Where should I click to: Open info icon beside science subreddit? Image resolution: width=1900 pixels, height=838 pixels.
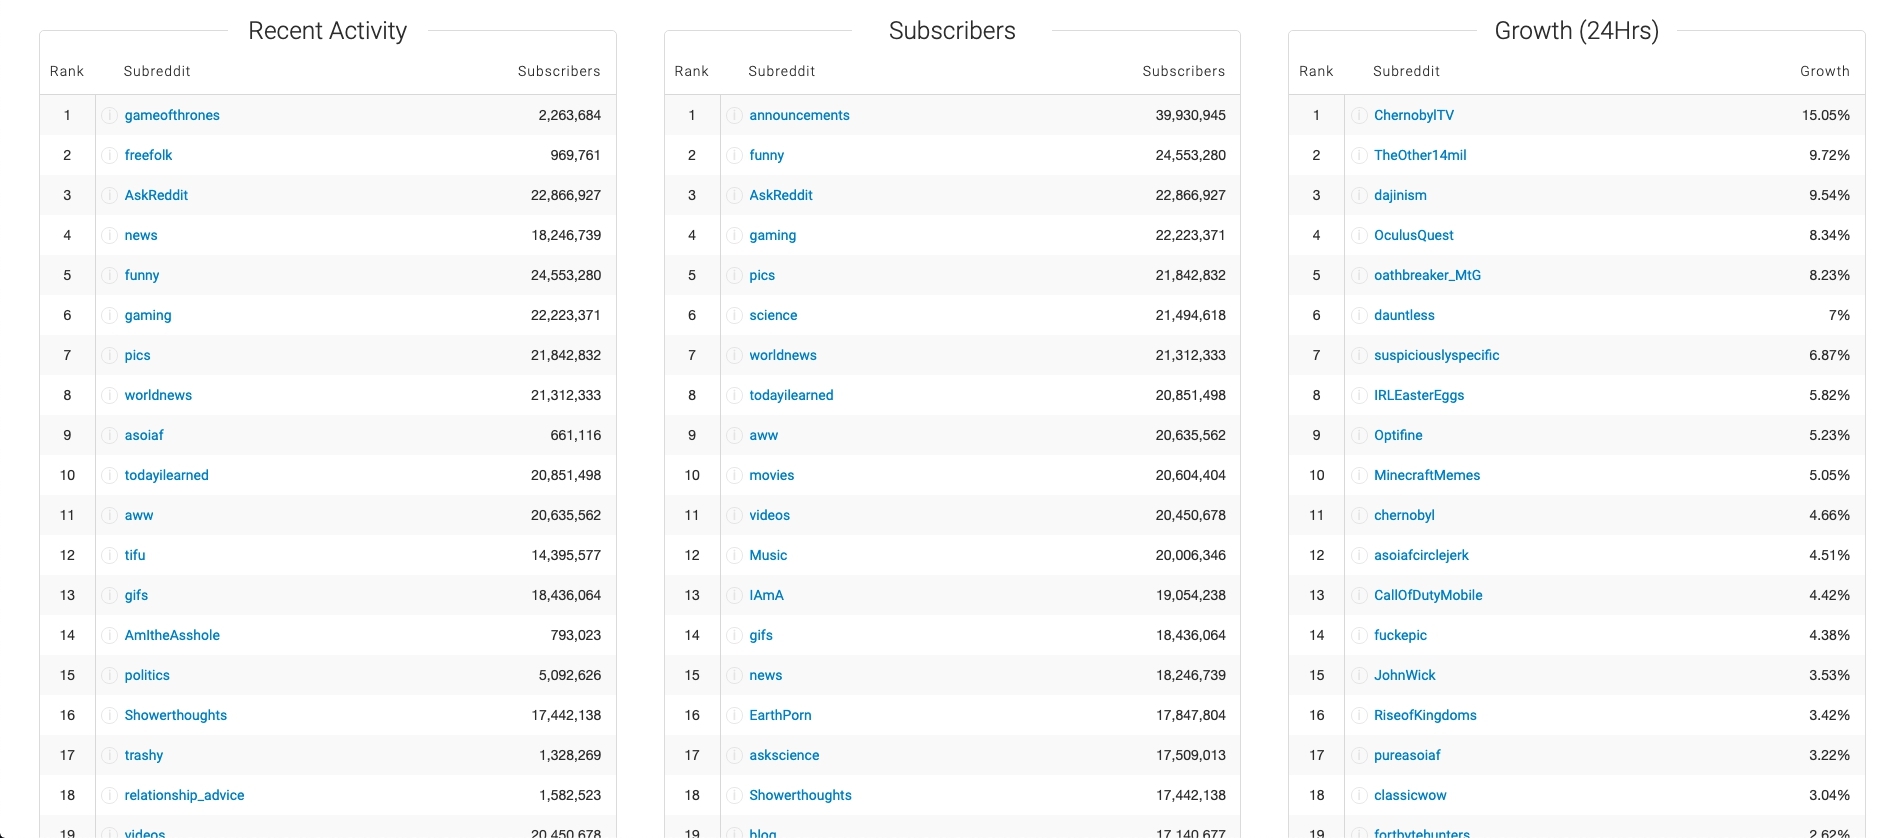tap(734, 316)
